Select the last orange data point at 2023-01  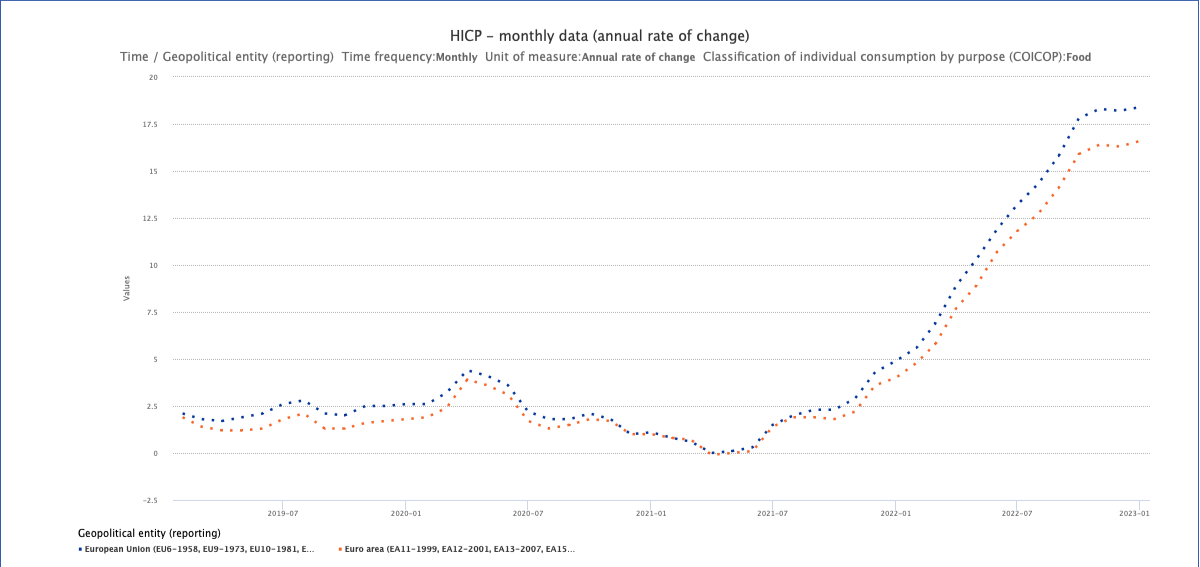coord(1137,142)
